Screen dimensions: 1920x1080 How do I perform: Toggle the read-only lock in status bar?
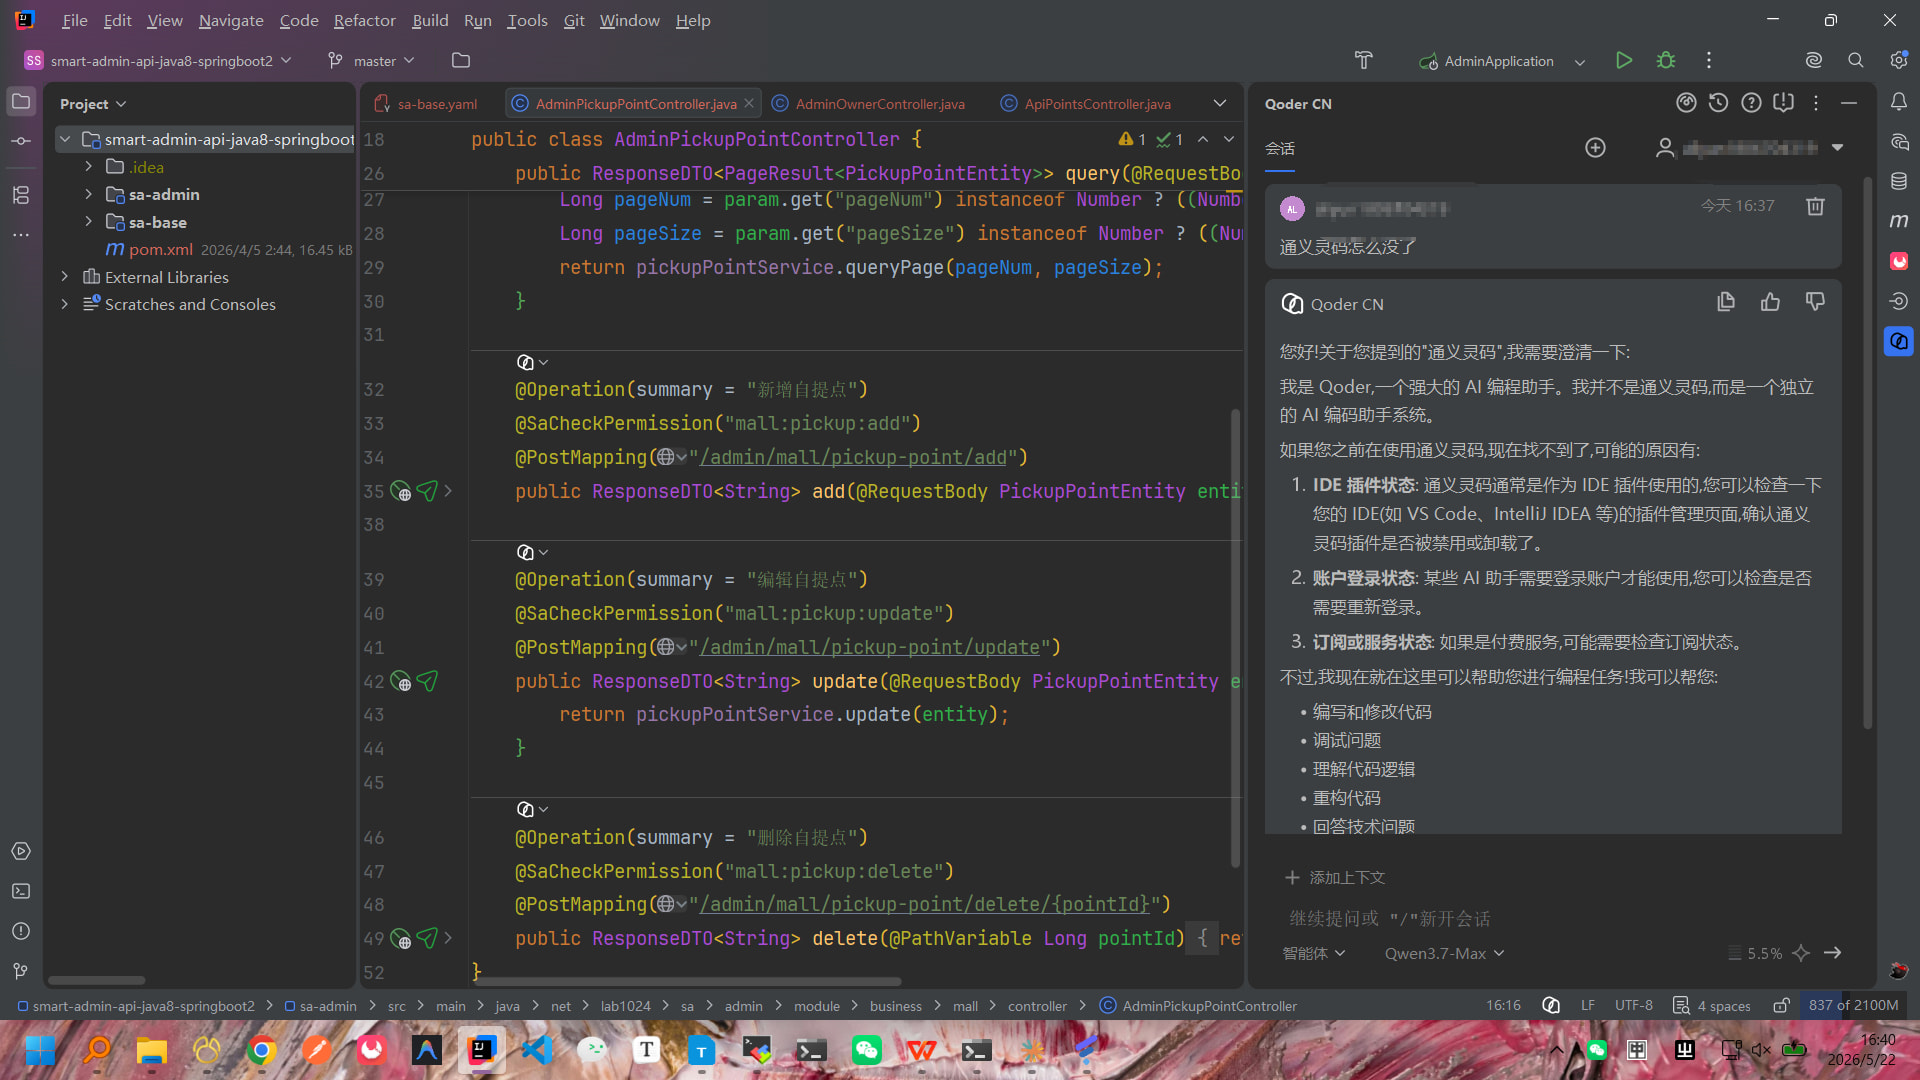[1781, 1005]
